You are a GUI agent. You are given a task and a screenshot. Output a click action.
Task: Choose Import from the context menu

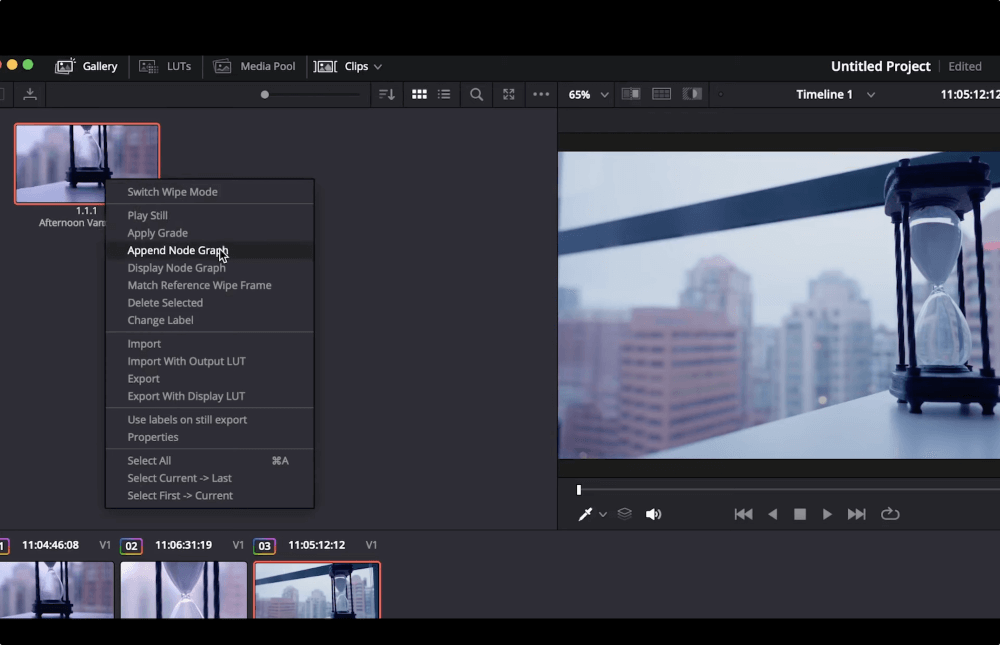pyautogui.click(x=210, y=344)
